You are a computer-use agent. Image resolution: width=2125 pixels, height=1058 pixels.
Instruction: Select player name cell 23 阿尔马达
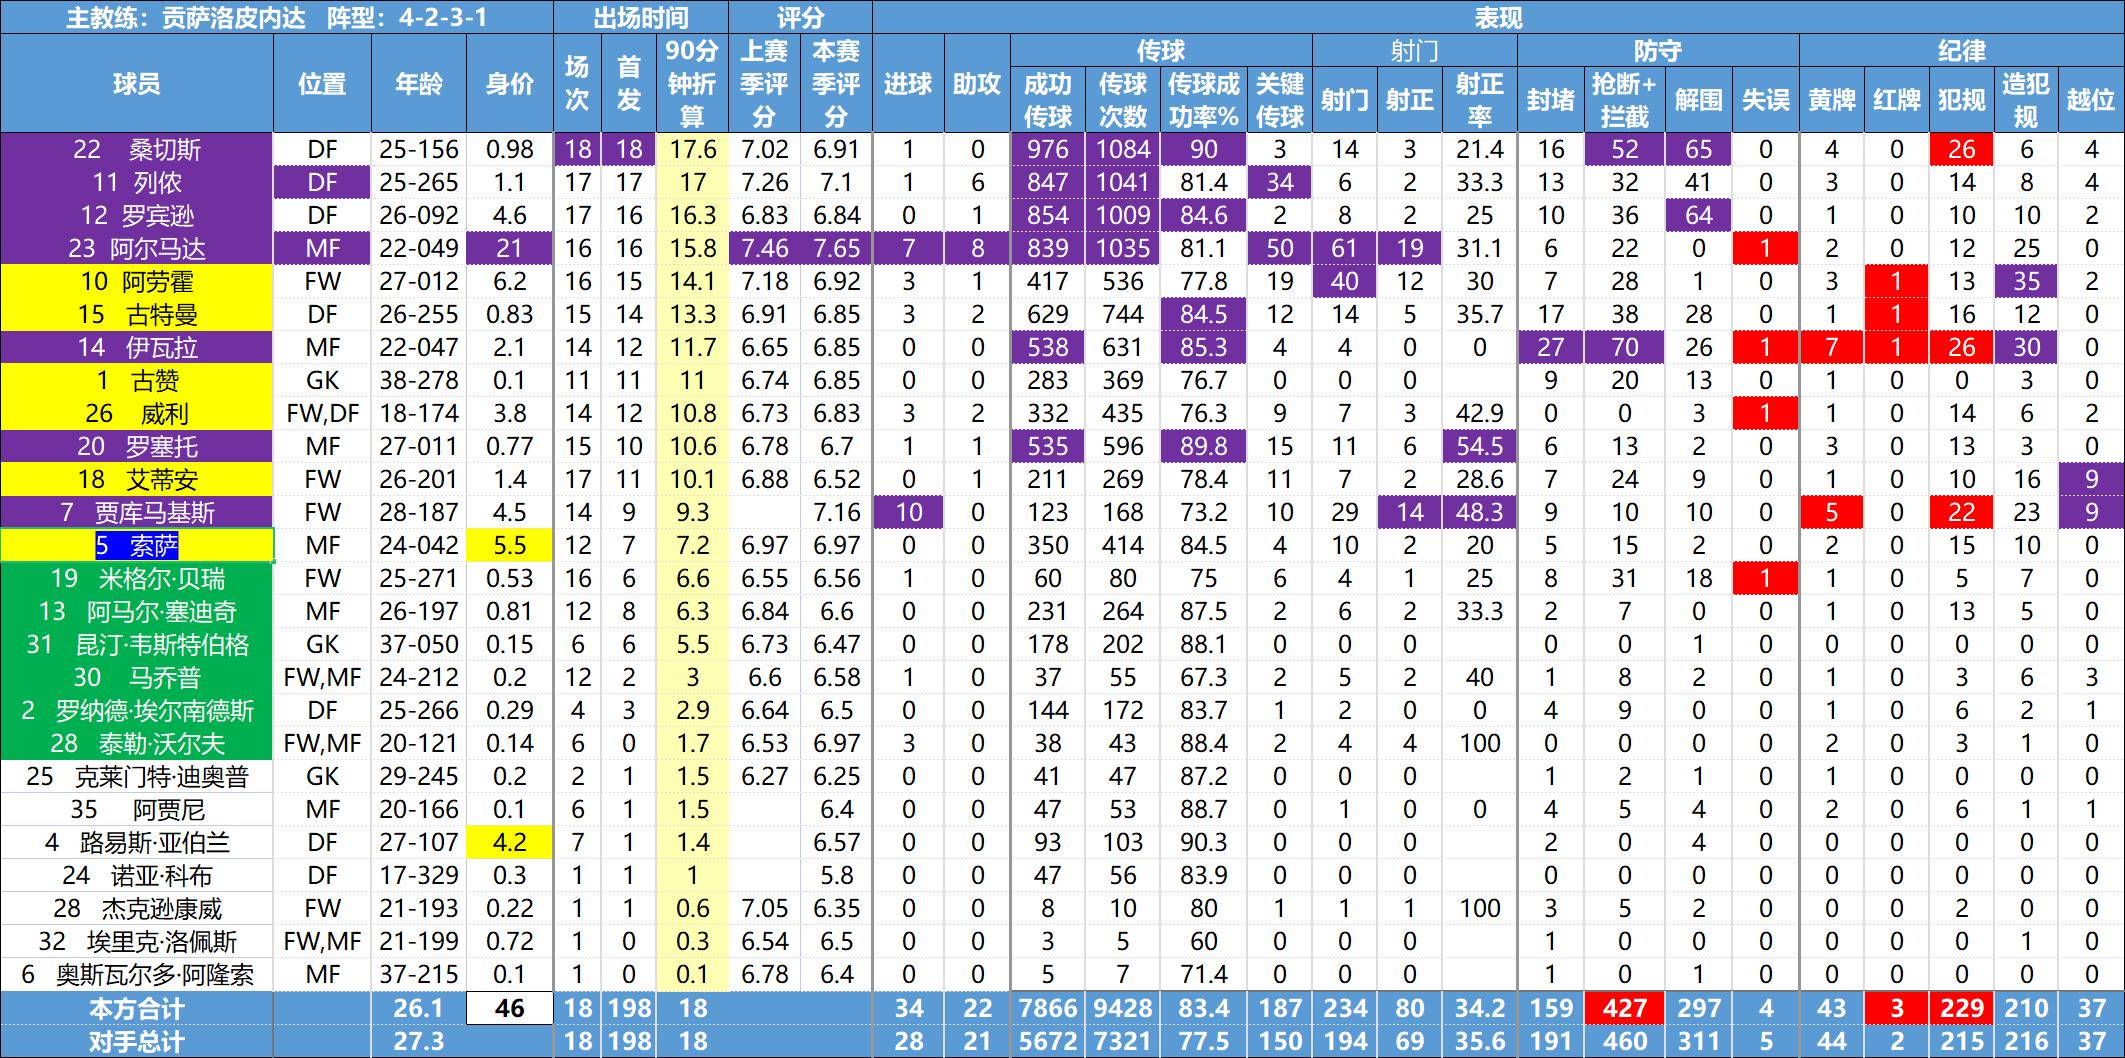pos(137,248)
